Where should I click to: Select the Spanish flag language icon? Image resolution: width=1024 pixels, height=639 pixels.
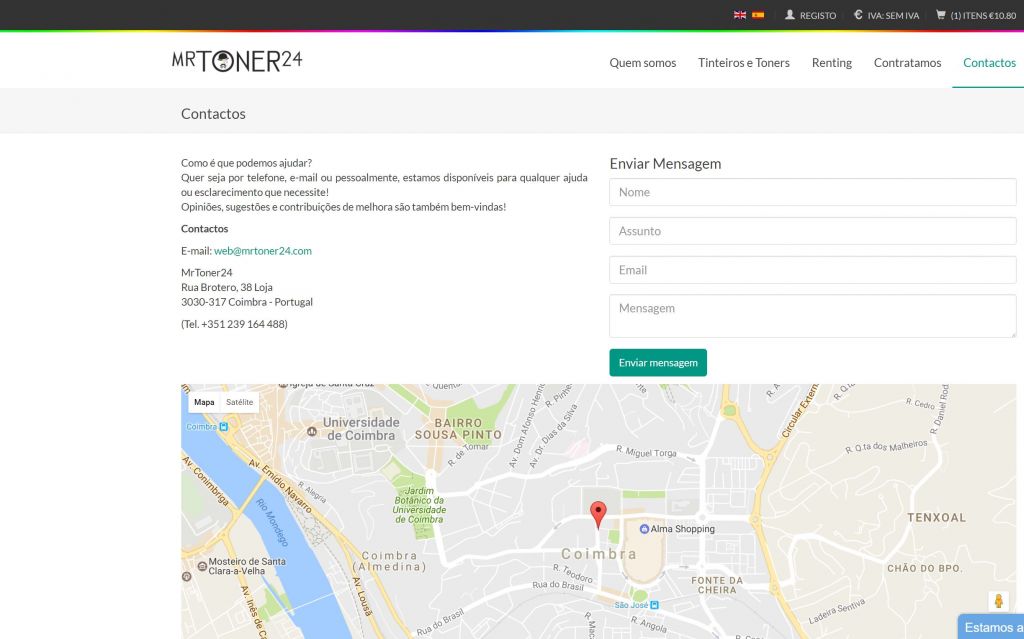click(x=758, y=15)
